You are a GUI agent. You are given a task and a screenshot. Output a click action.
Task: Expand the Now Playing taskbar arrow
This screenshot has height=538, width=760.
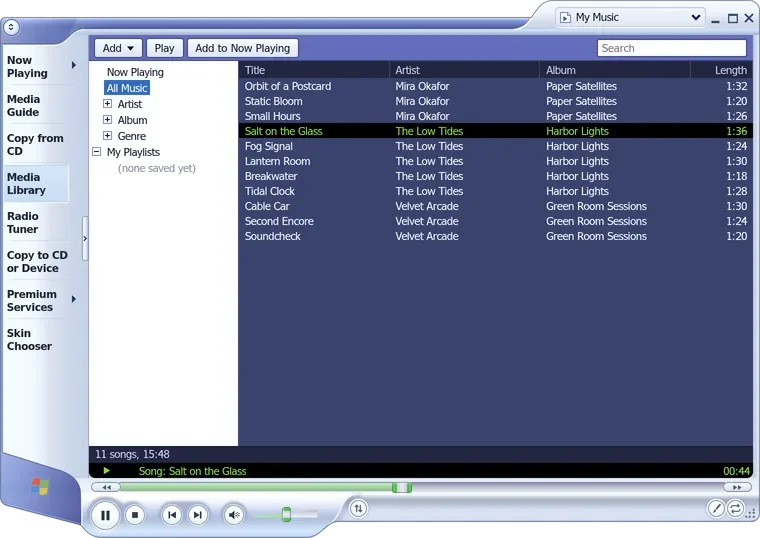74,65
